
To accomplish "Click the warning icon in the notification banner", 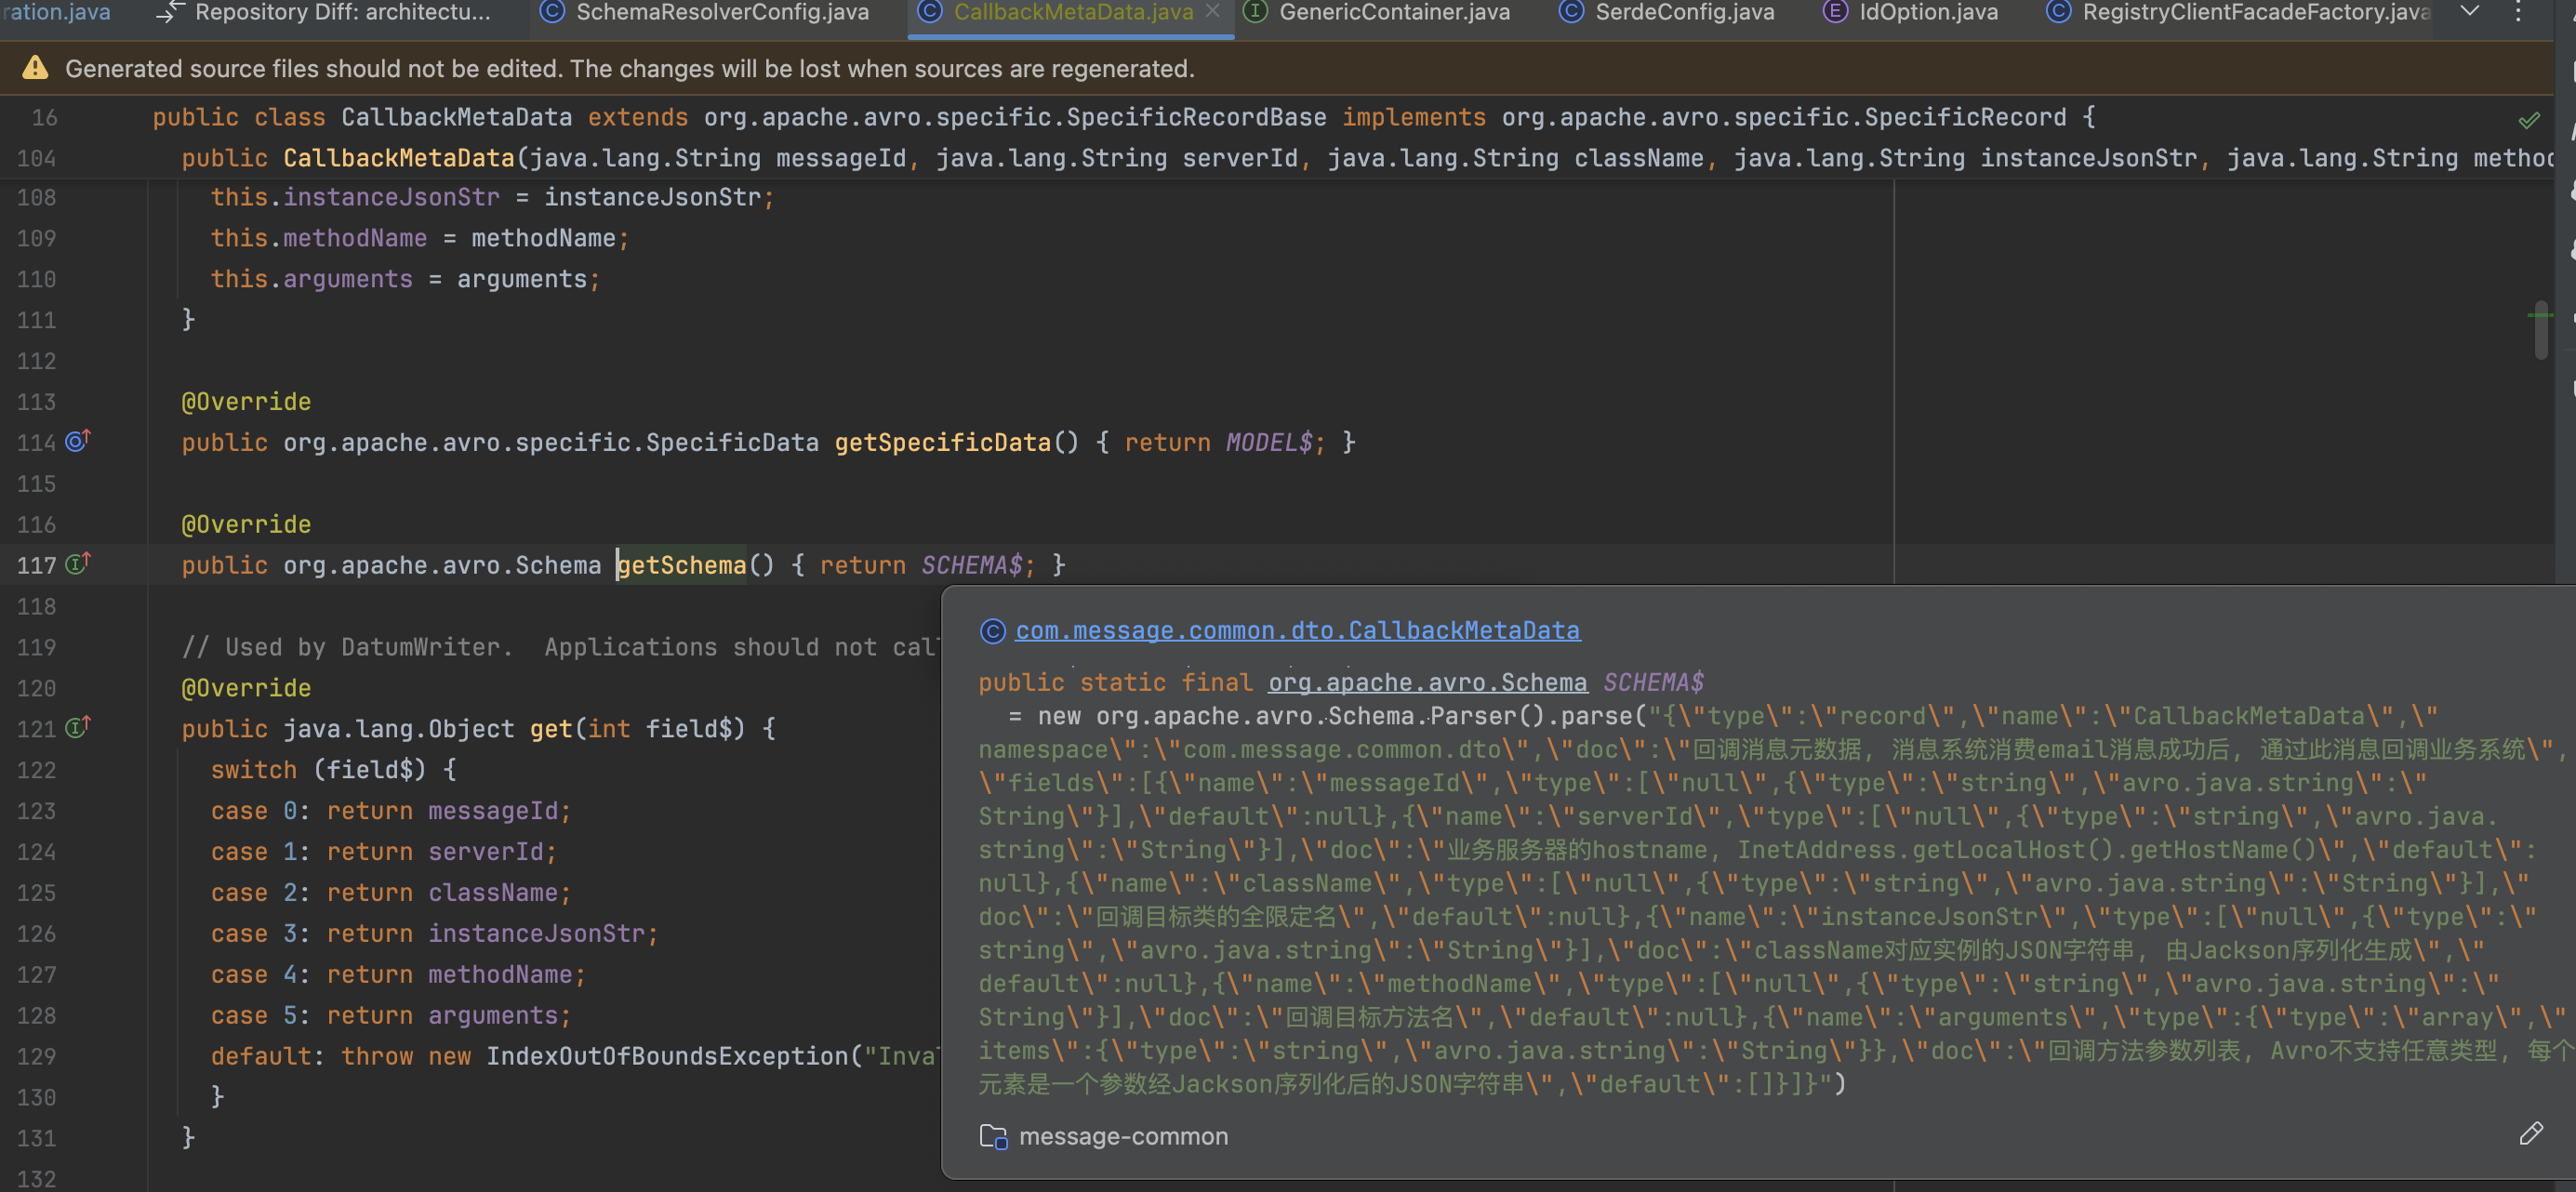I will pos(35,68).
